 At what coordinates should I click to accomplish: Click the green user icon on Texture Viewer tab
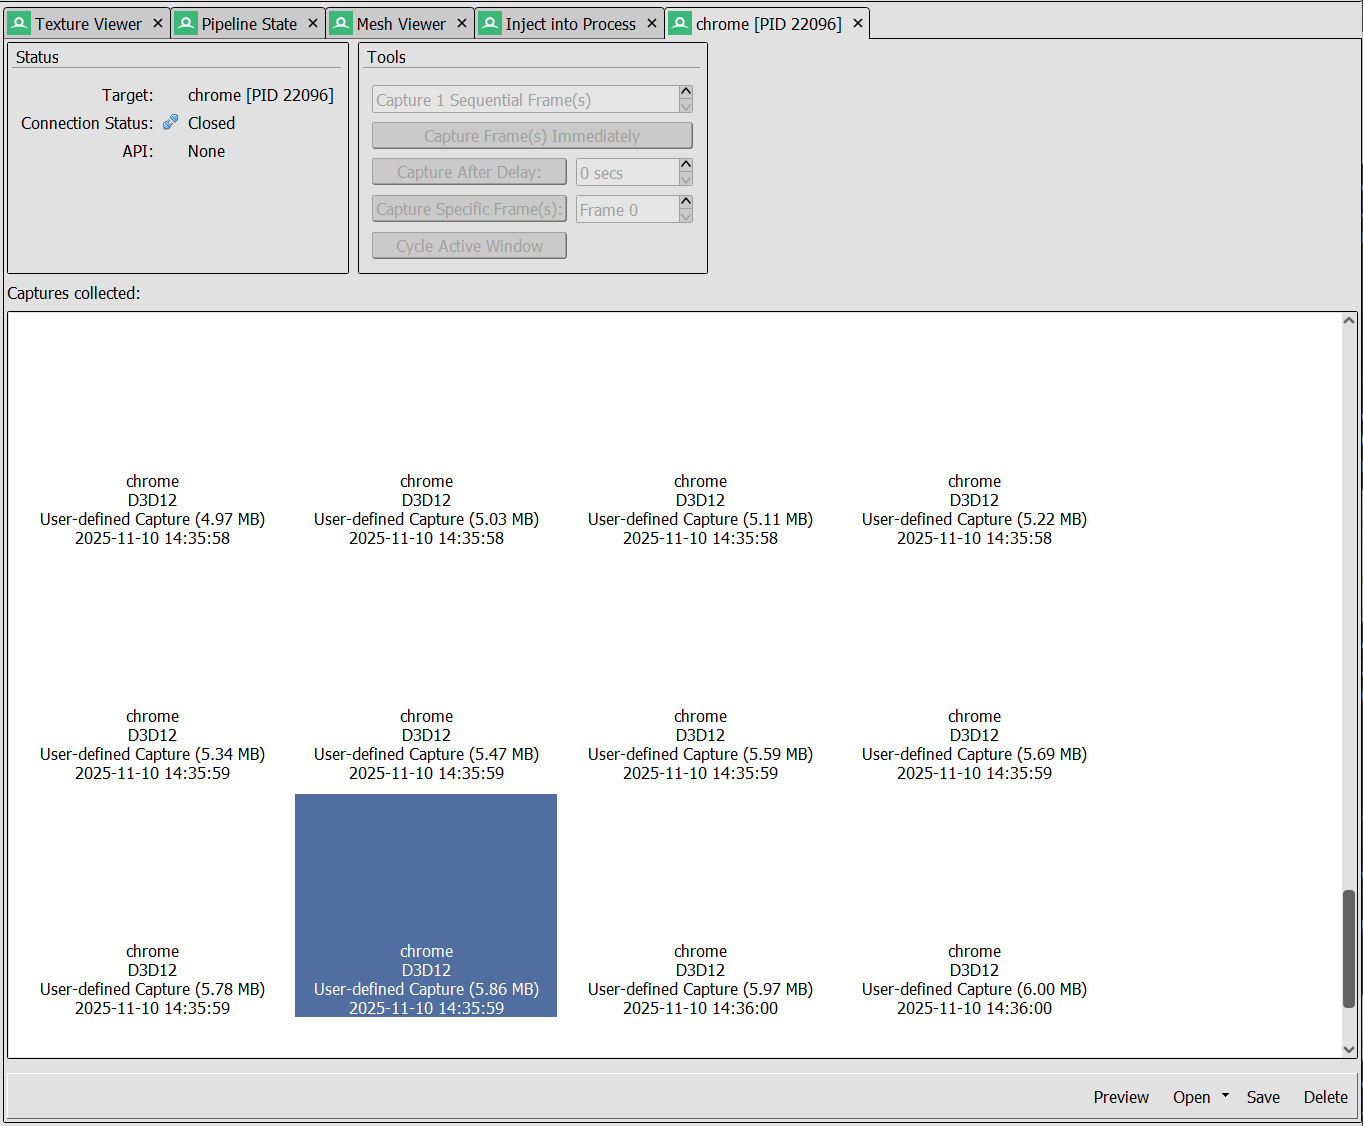tap(18, 22)
